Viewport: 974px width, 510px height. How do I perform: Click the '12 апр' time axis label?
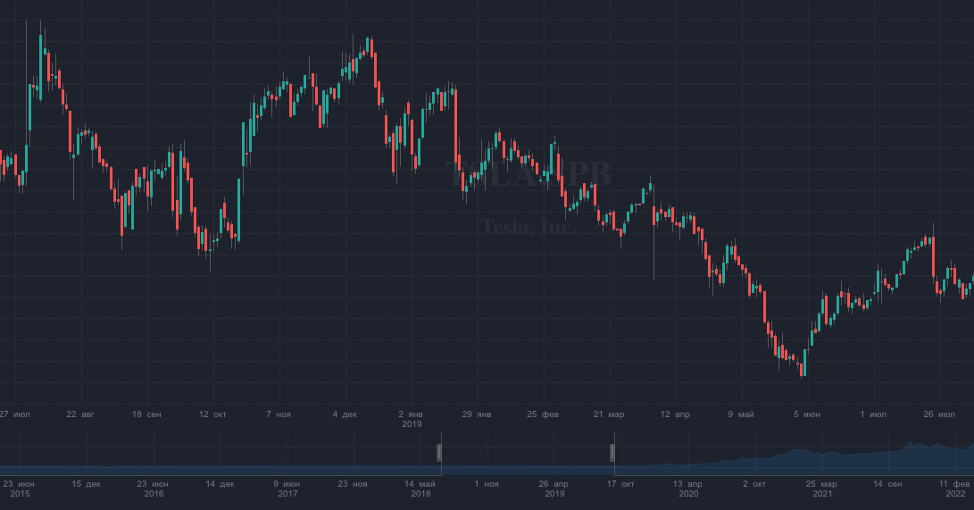coord(675,414)
